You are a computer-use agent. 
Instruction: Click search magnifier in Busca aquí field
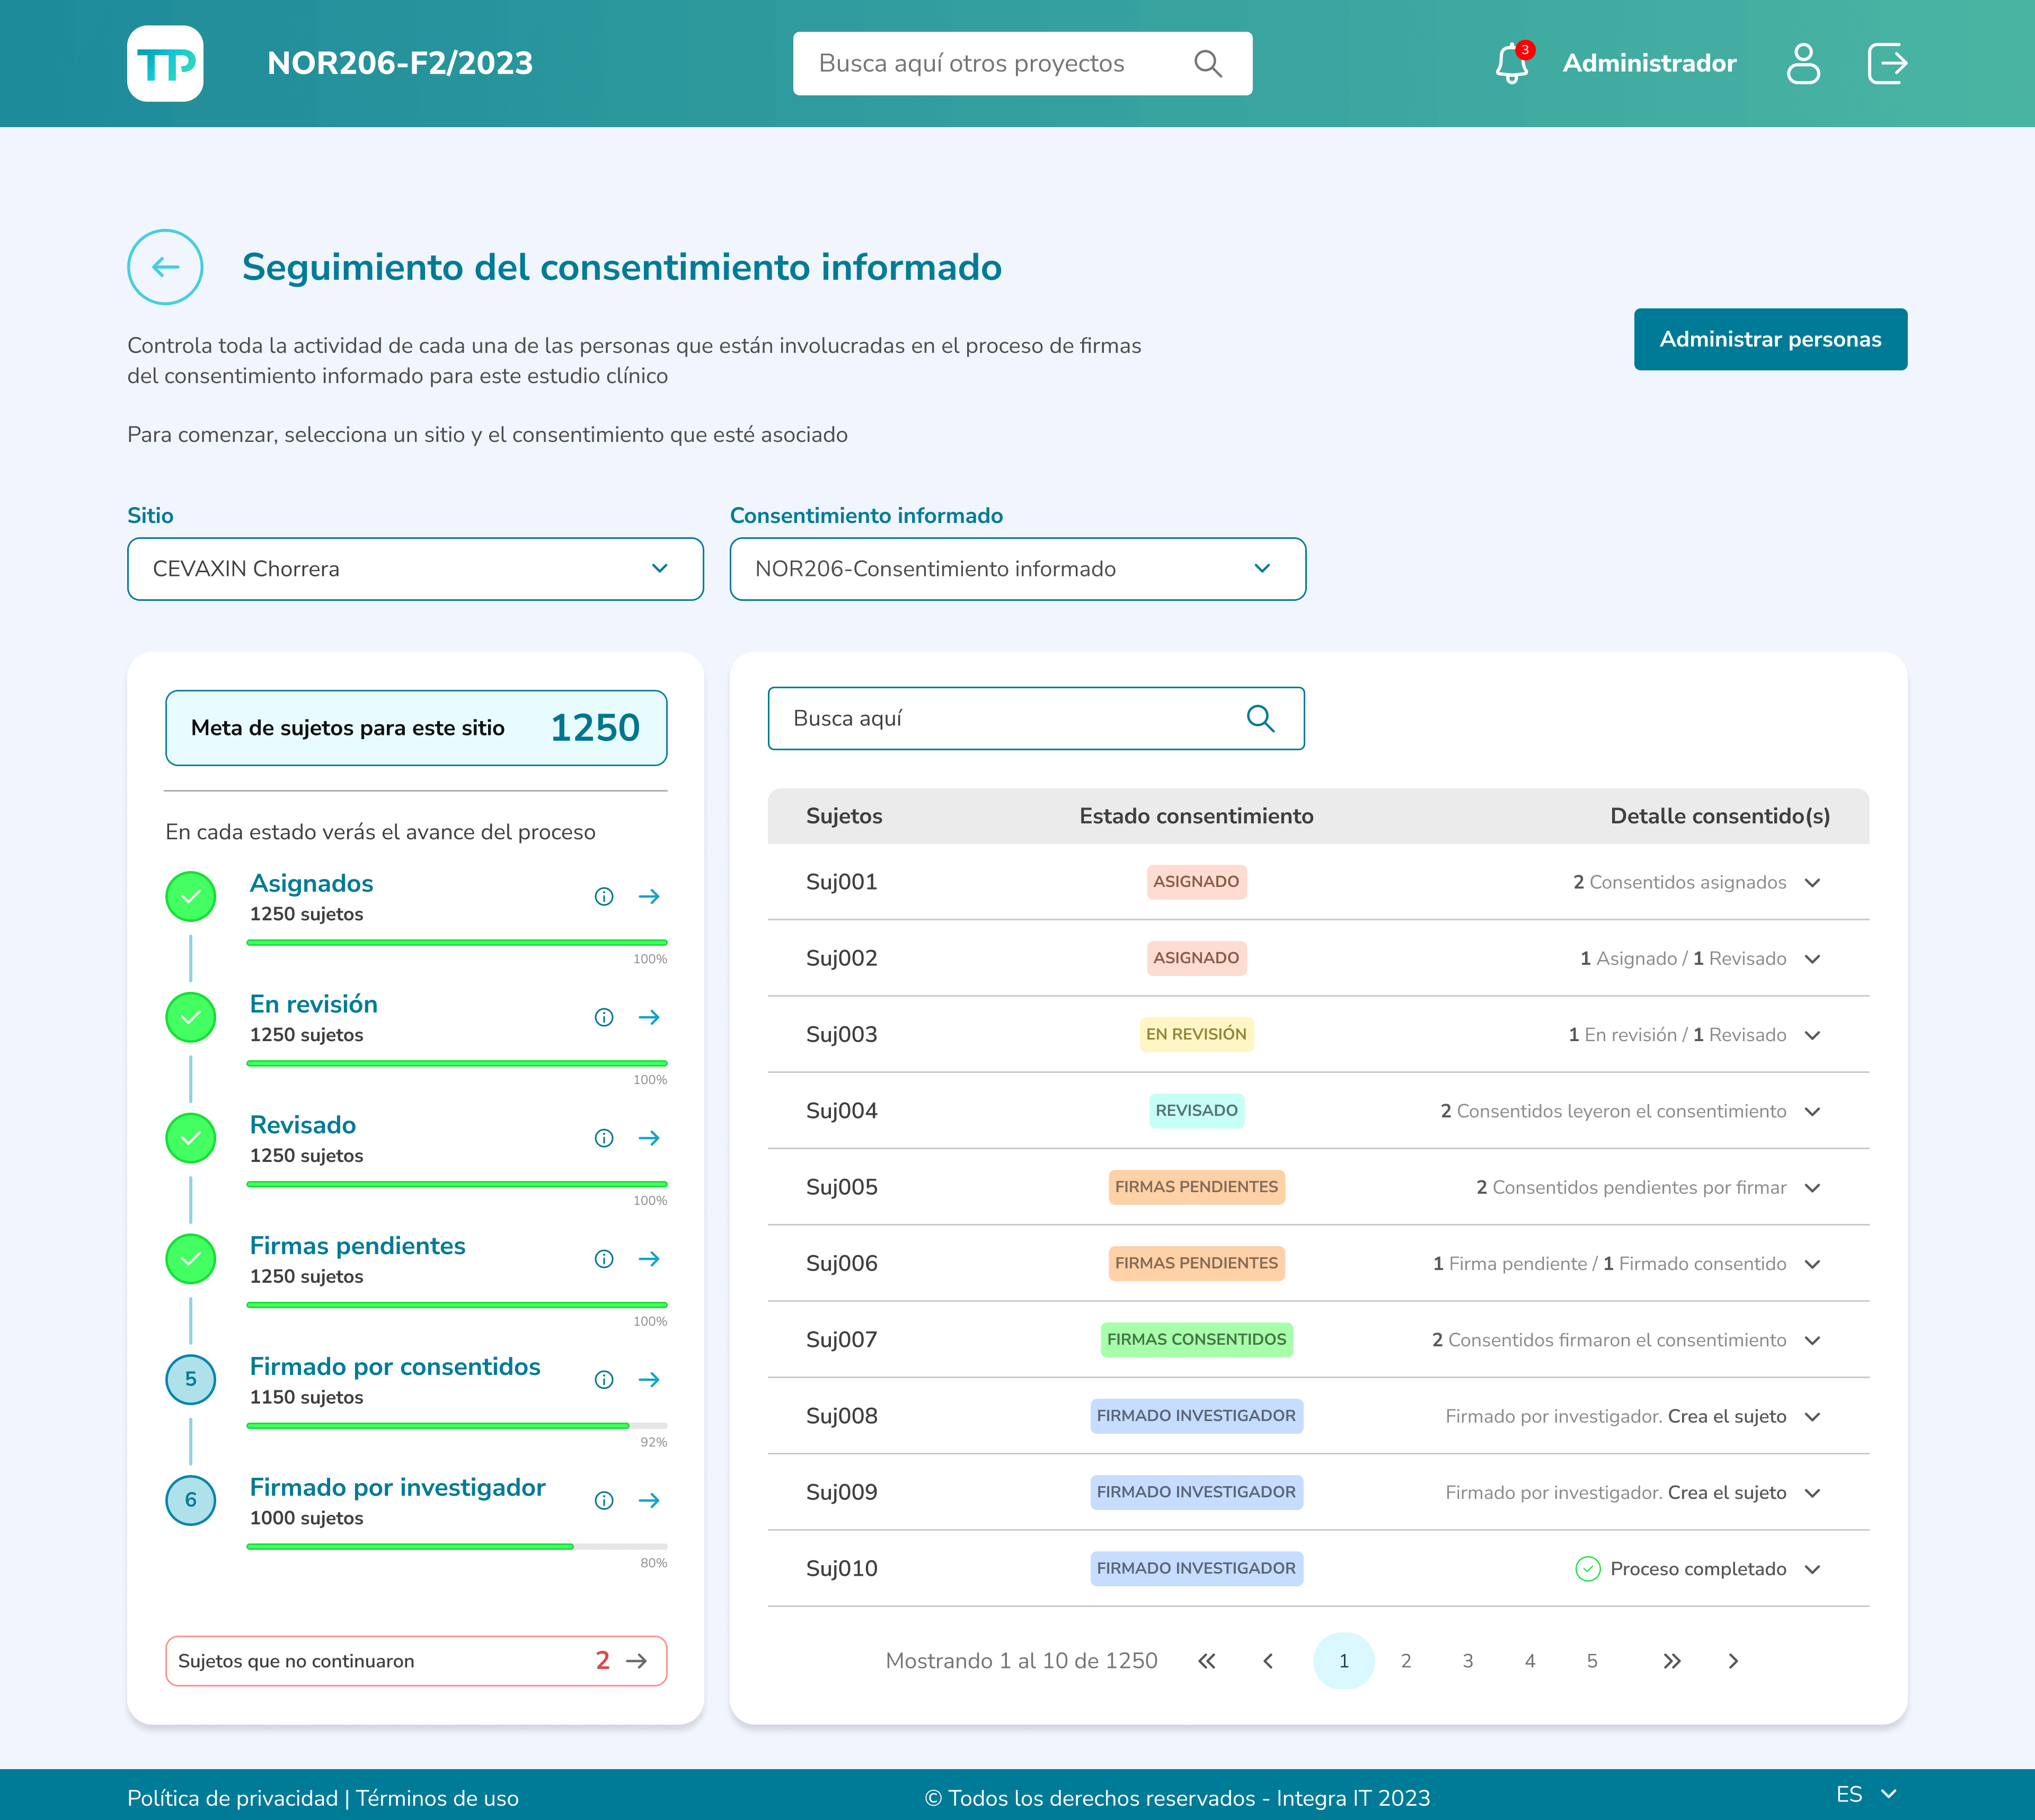coord(1260,719)
